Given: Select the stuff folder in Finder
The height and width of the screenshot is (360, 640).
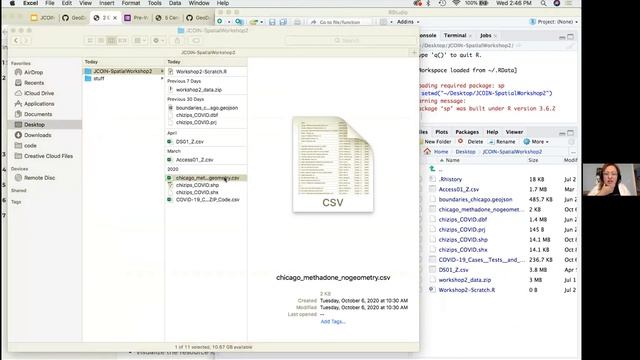Looking at the screenshot, I should [124, 78].
